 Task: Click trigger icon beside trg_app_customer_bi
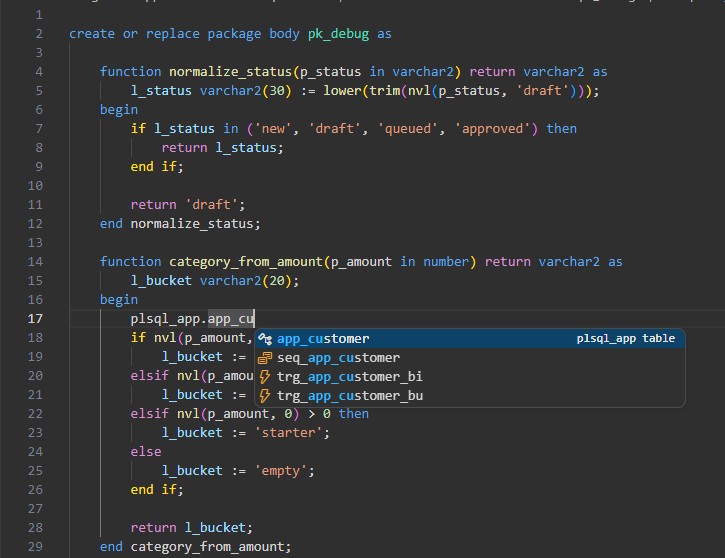(x=265, y=377)
